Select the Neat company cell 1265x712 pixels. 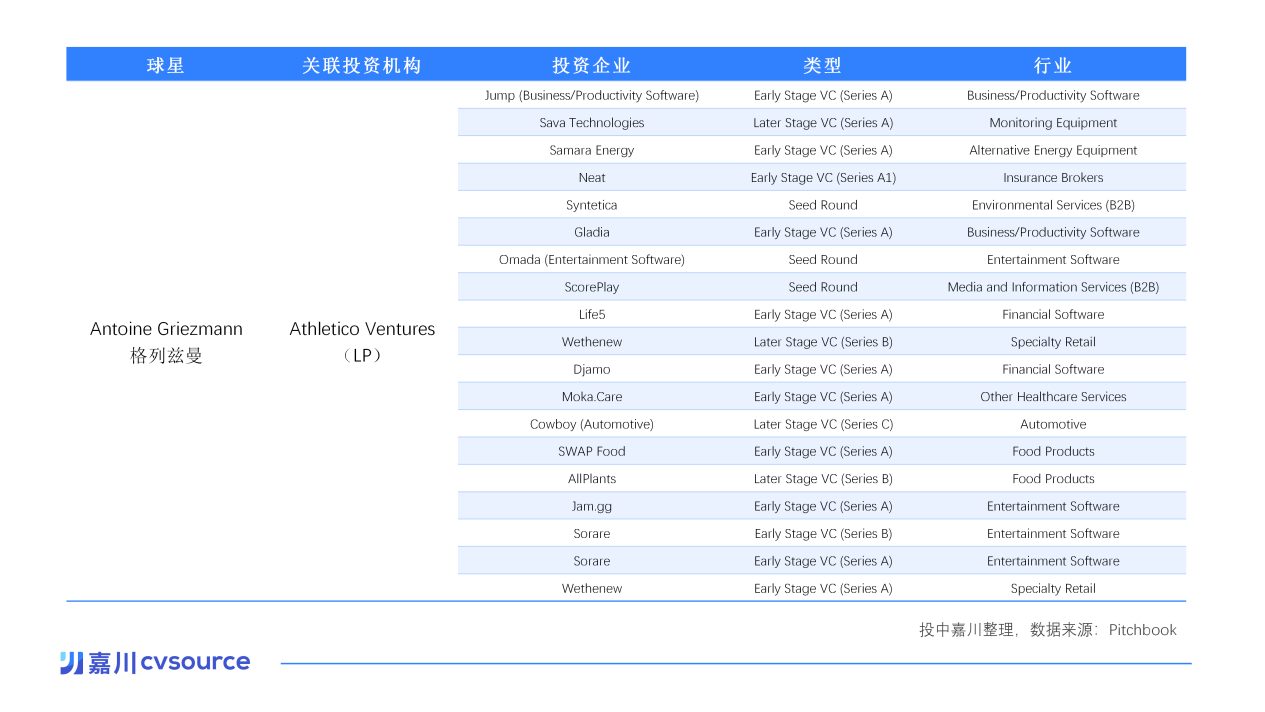coord(592,178)
